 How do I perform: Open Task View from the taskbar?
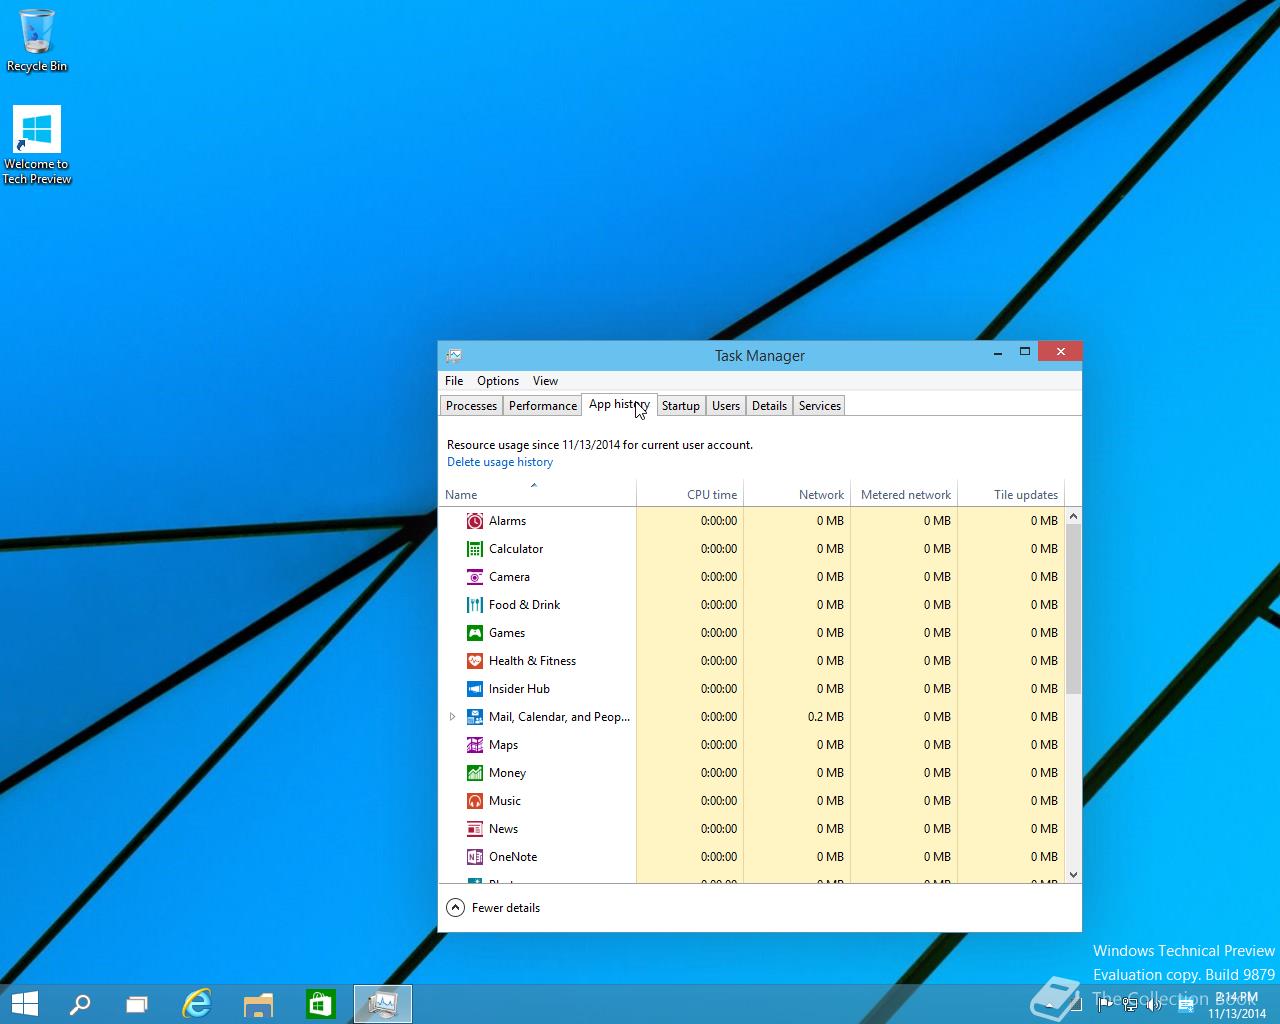point(137,1003)
